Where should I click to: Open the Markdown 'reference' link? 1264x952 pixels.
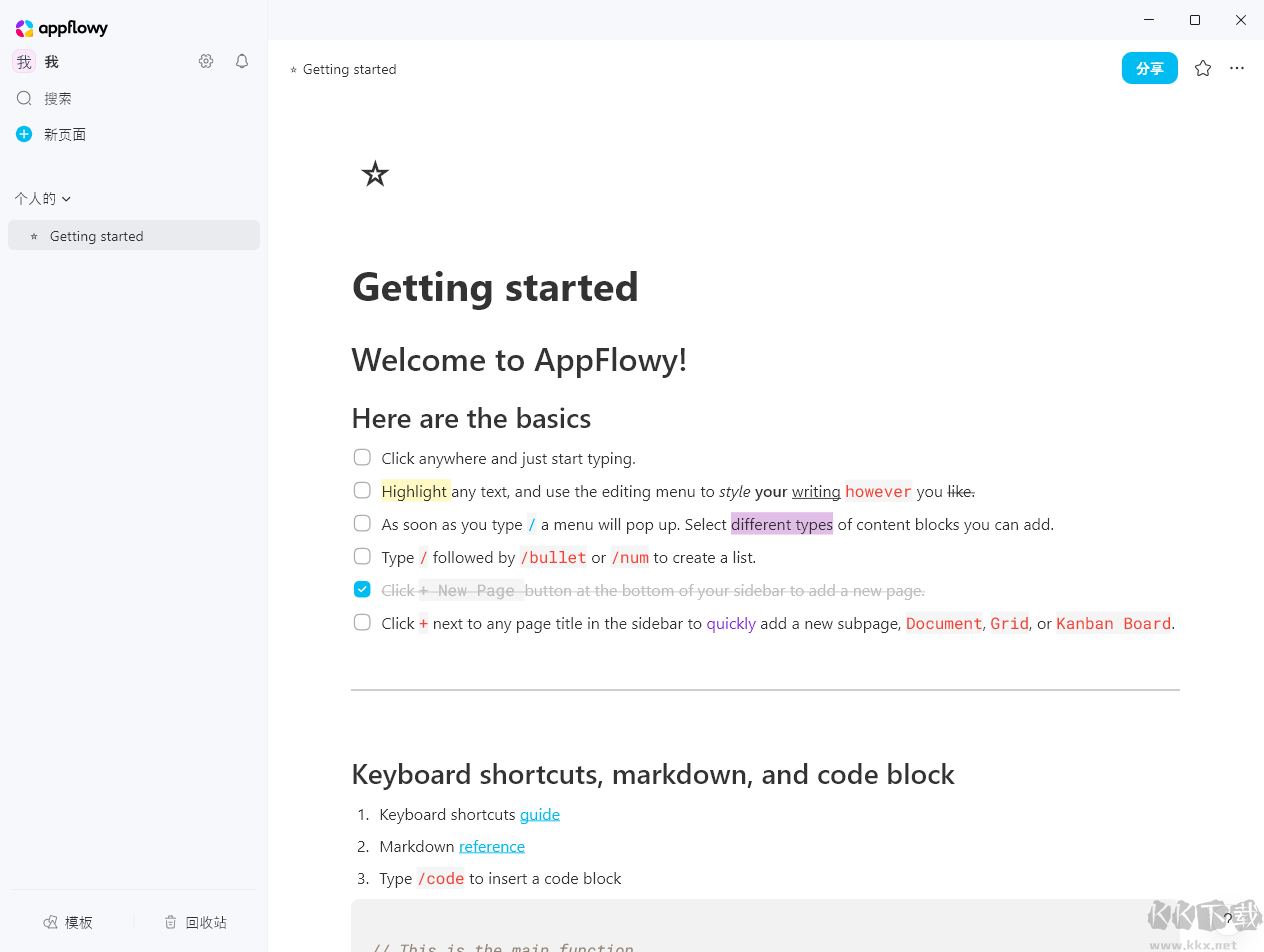coord(491,846)
